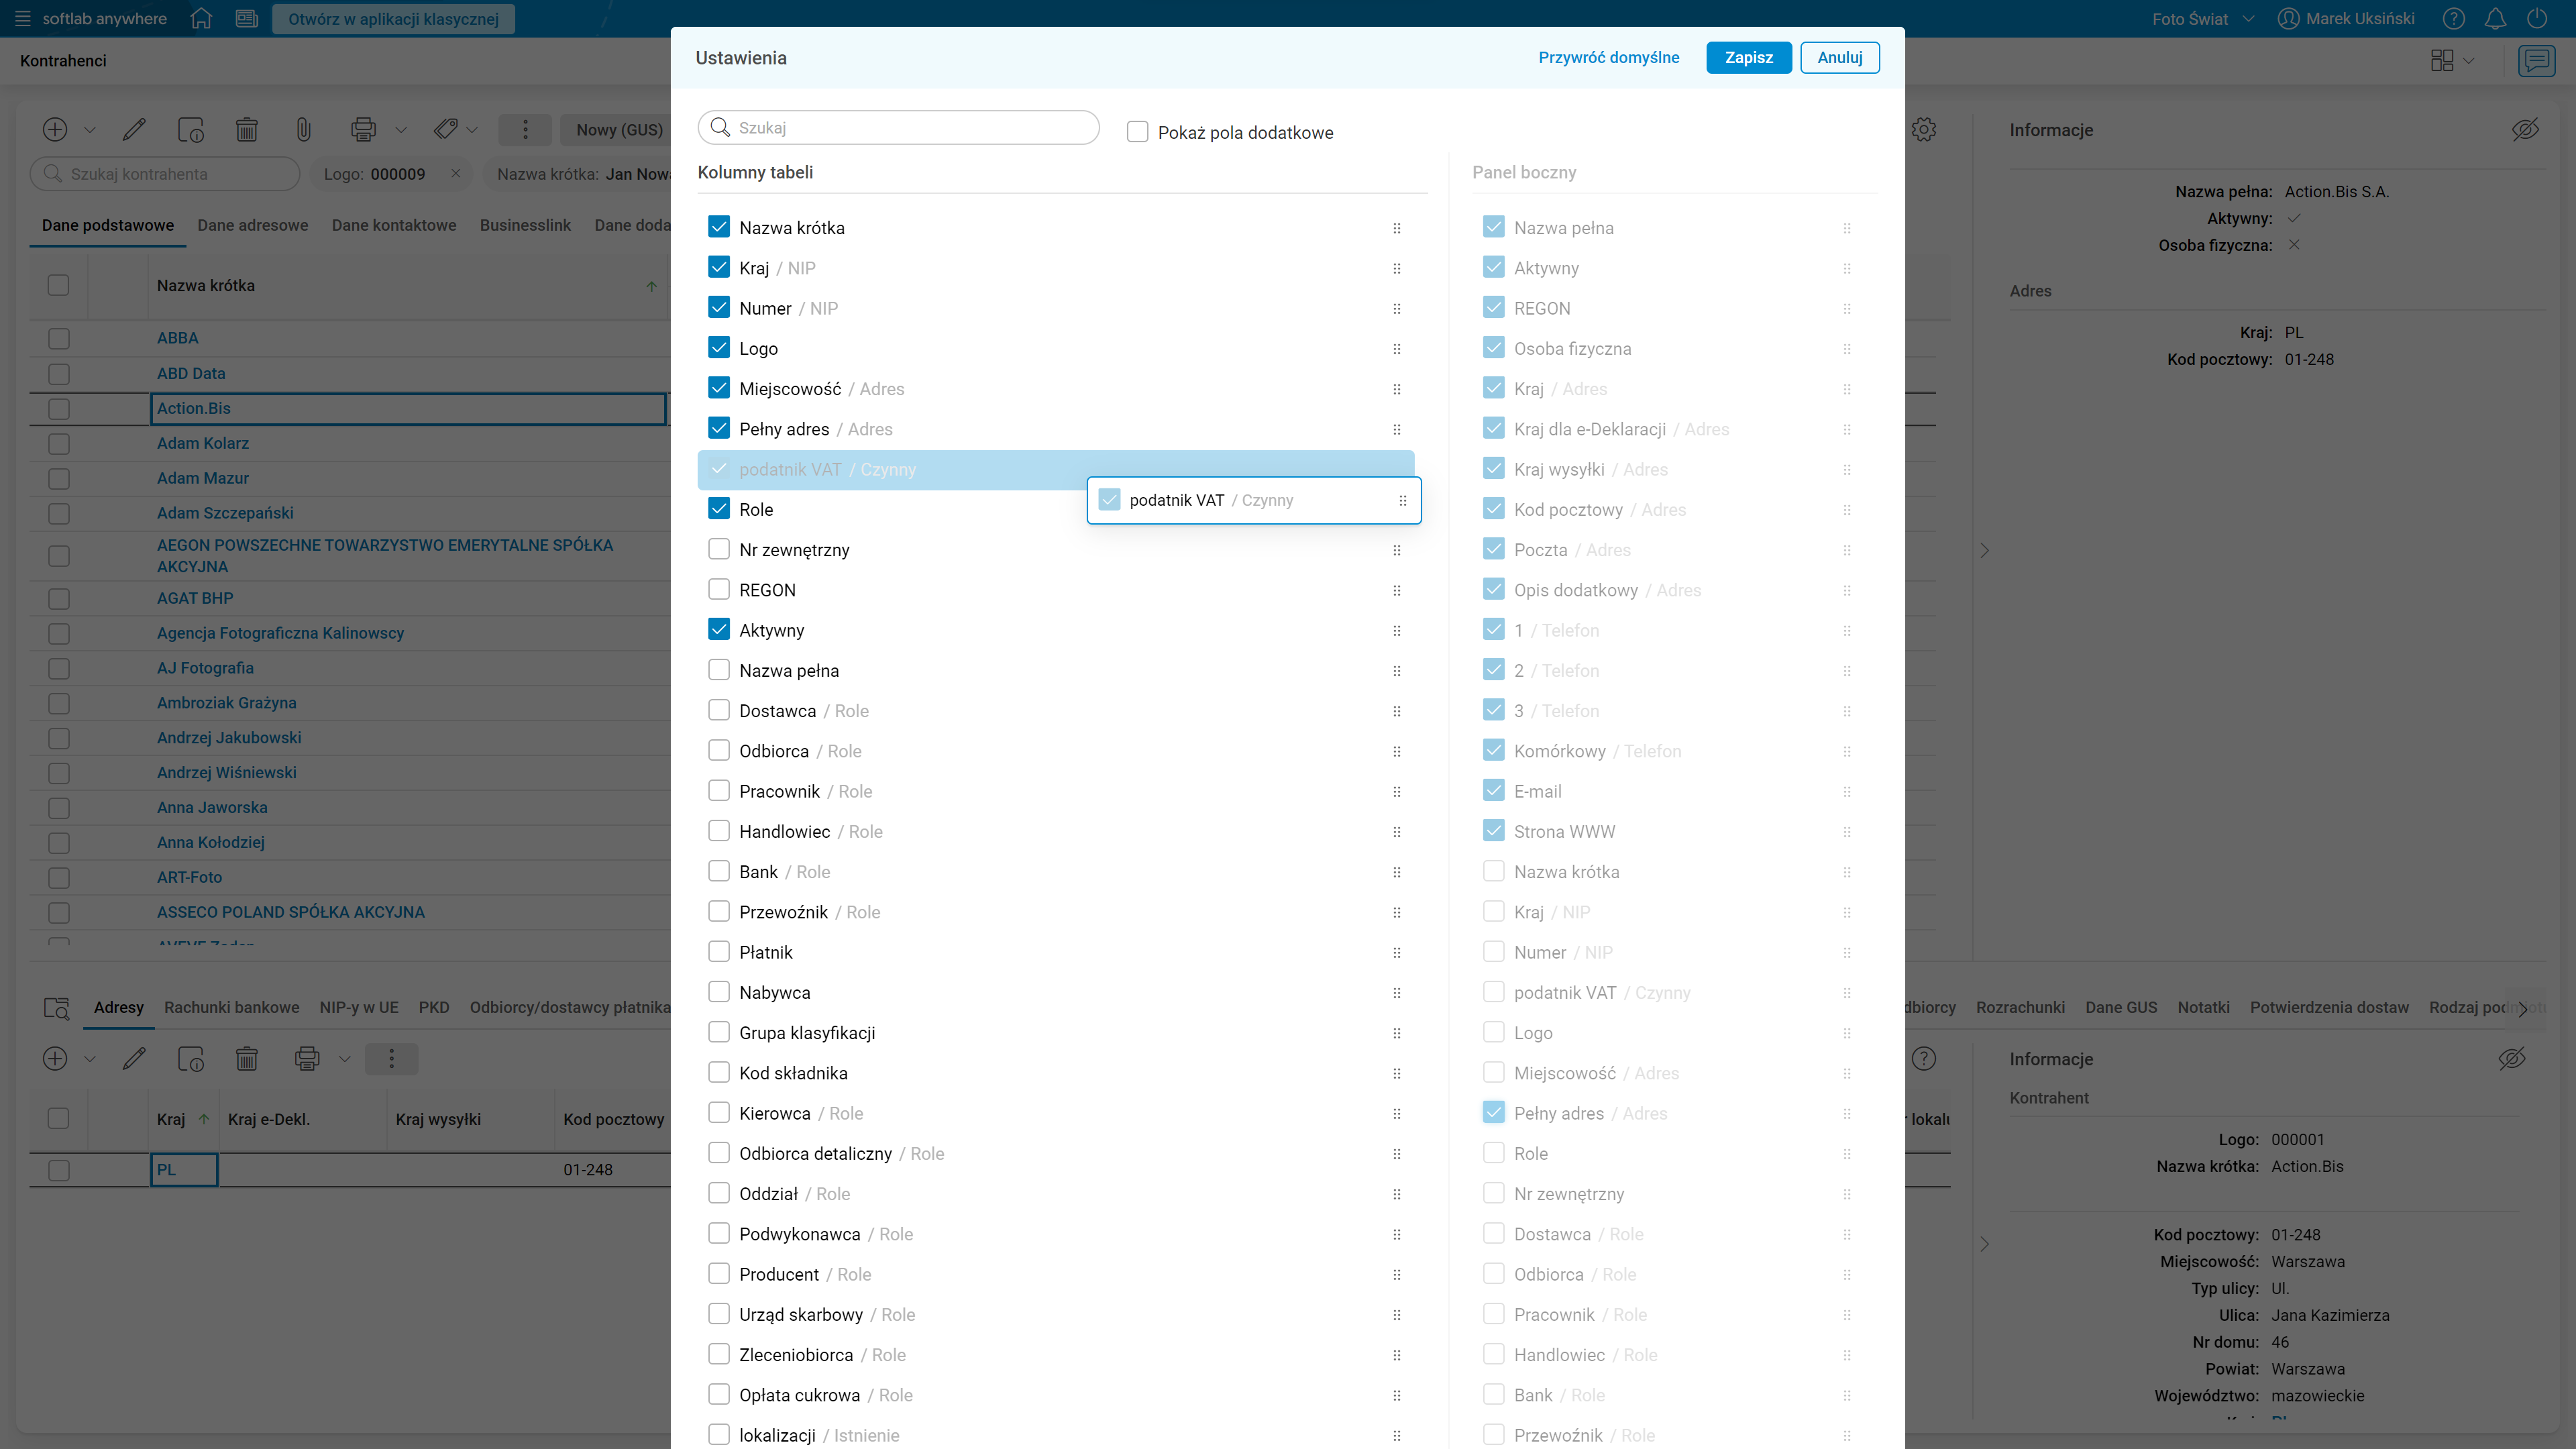Click the paperclip attachment icon

tap(303, 129)
